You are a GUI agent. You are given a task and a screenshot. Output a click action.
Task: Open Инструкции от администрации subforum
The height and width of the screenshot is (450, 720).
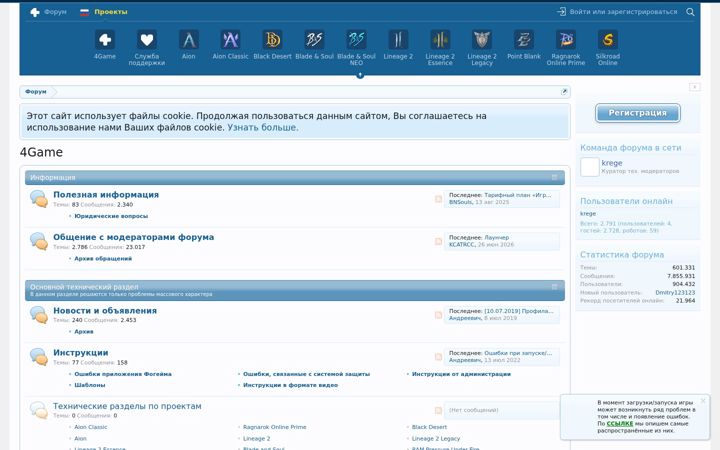pyautogui.click(x=461, y=374)
